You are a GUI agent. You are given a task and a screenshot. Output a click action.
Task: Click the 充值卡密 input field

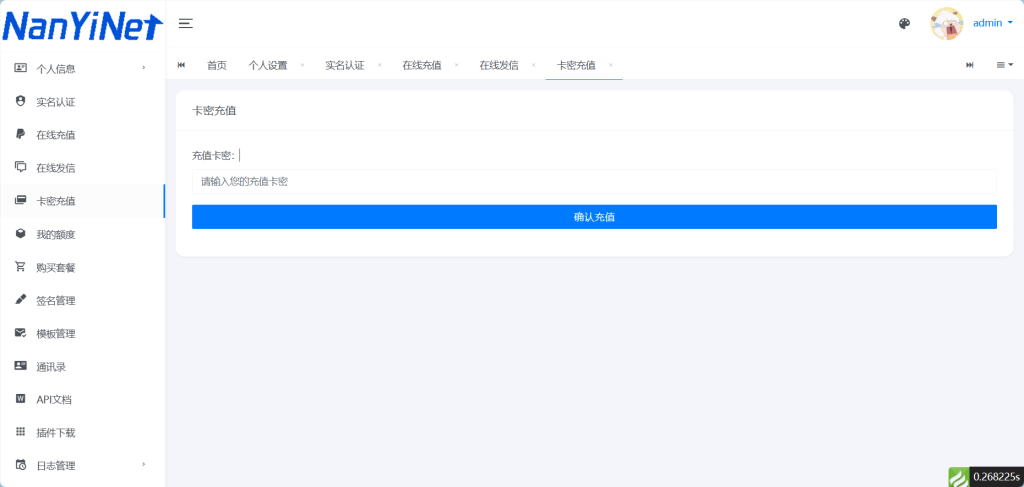[594, 181]
